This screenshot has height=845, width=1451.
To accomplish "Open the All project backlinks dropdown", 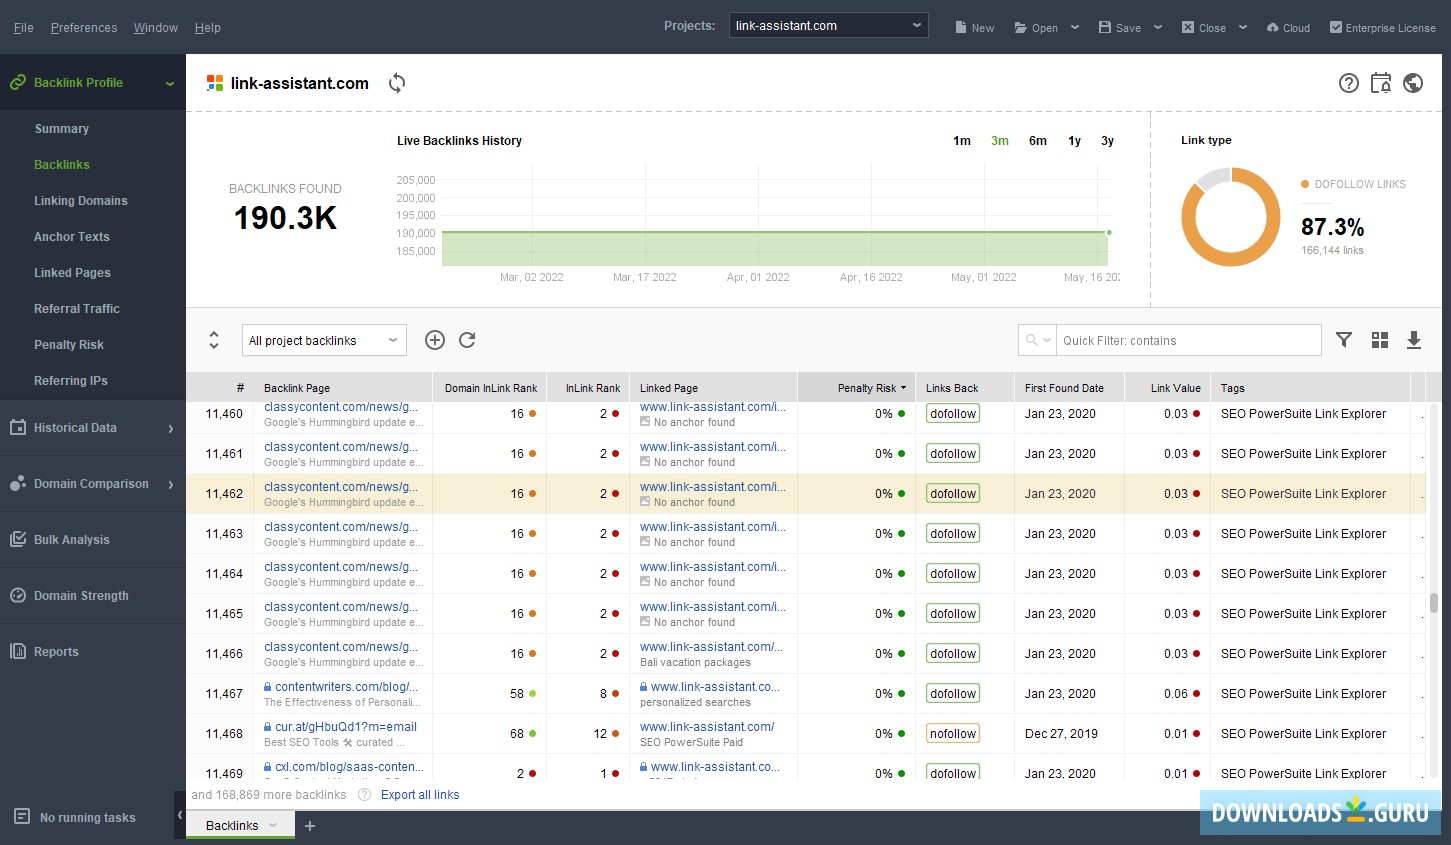I will pos(324,341).
